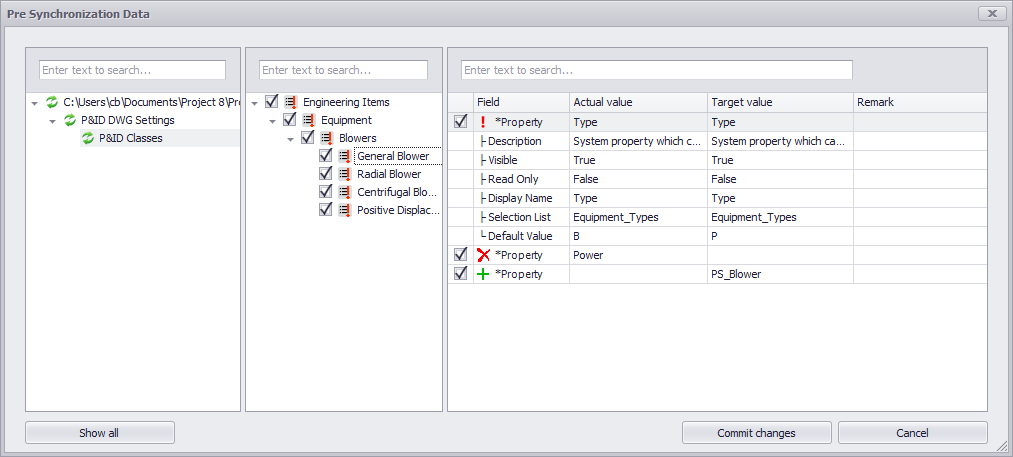Collapse the Equipment tree node

click(x=273, y=121)
